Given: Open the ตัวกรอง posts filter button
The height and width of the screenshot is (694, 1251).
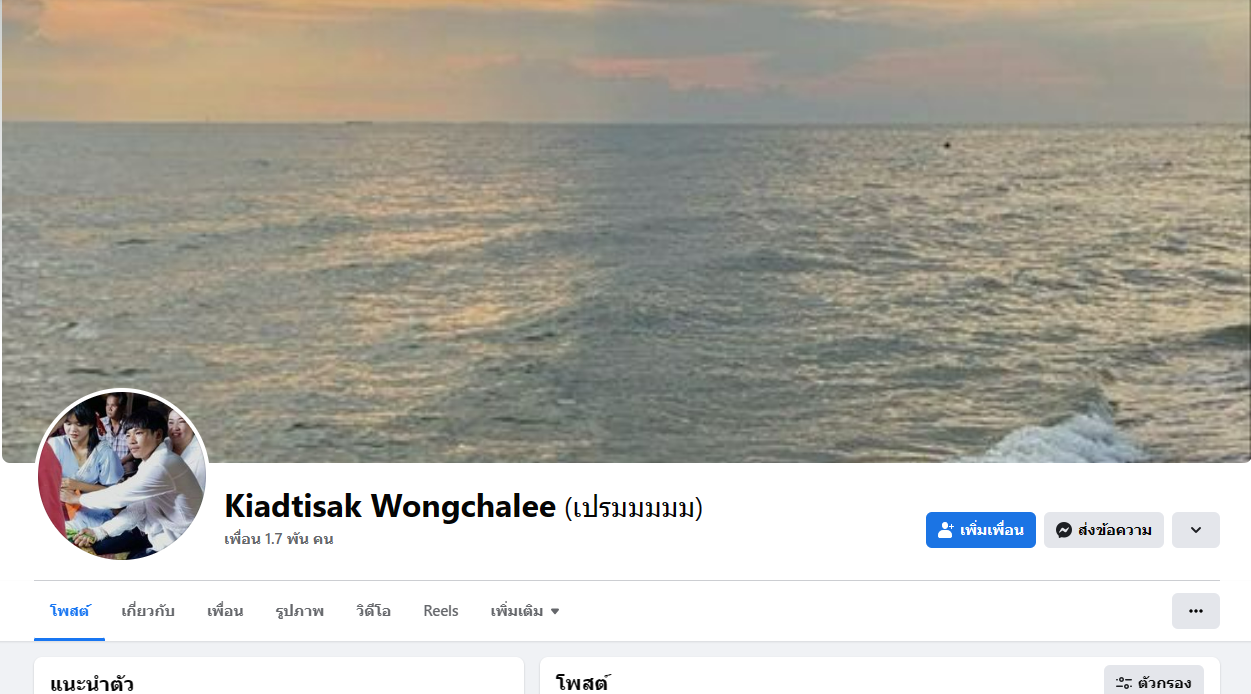Looking at the screenshot, I should [x=1154, y=683].
